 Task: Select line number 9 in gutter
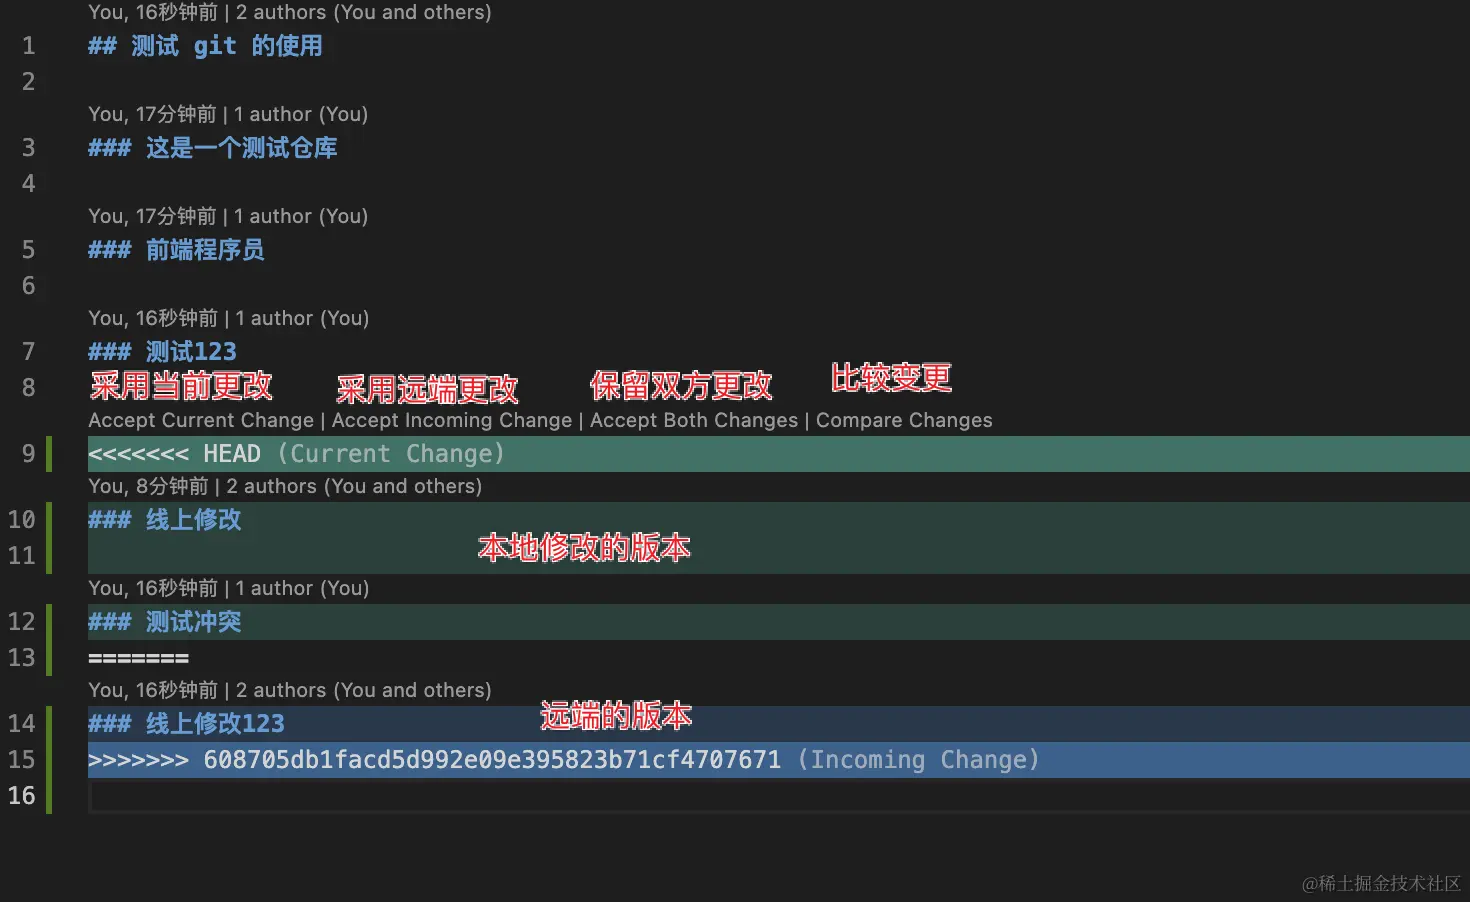click(28, 454)
